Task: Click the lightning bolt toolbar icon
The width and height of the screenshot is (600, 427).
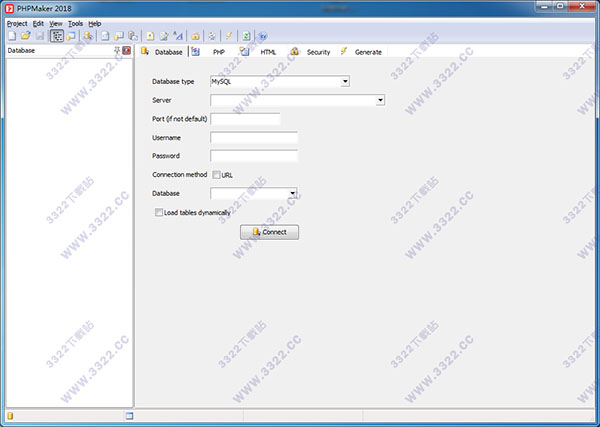Action: 229,36
